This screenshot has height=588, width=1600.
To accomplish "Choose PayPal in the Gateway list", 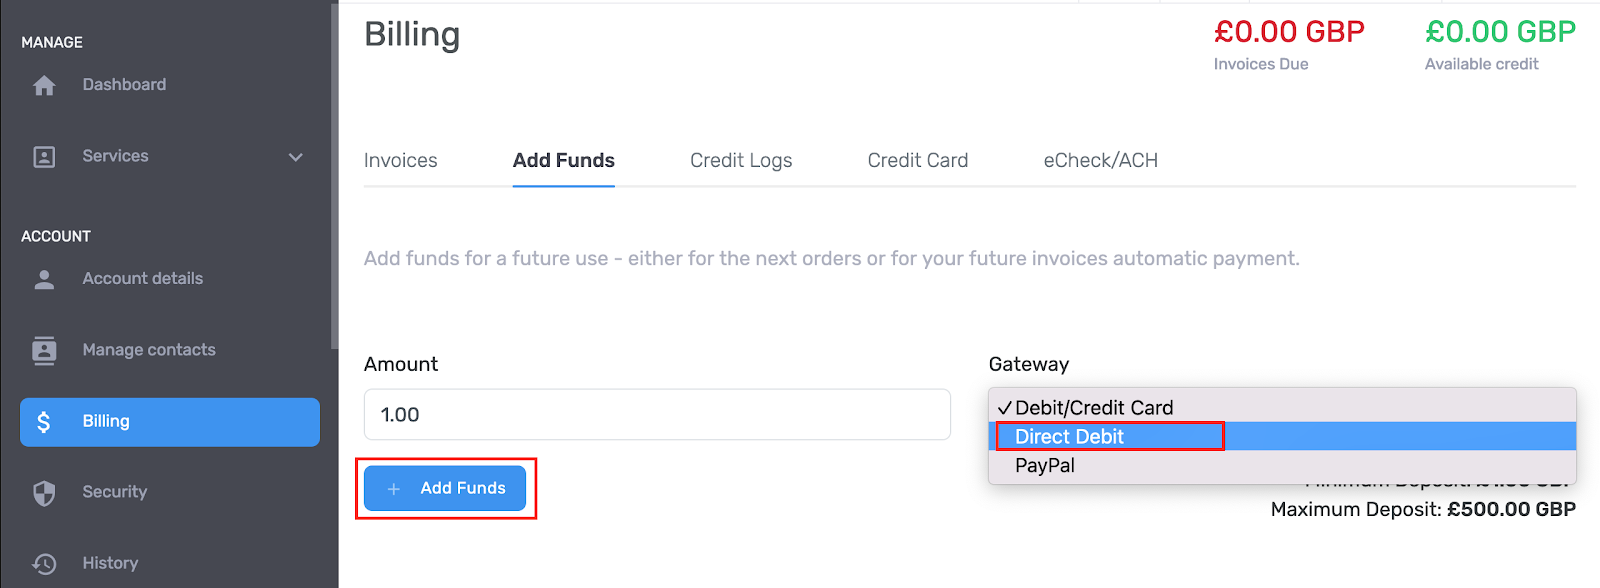I will click(1045, 466).
